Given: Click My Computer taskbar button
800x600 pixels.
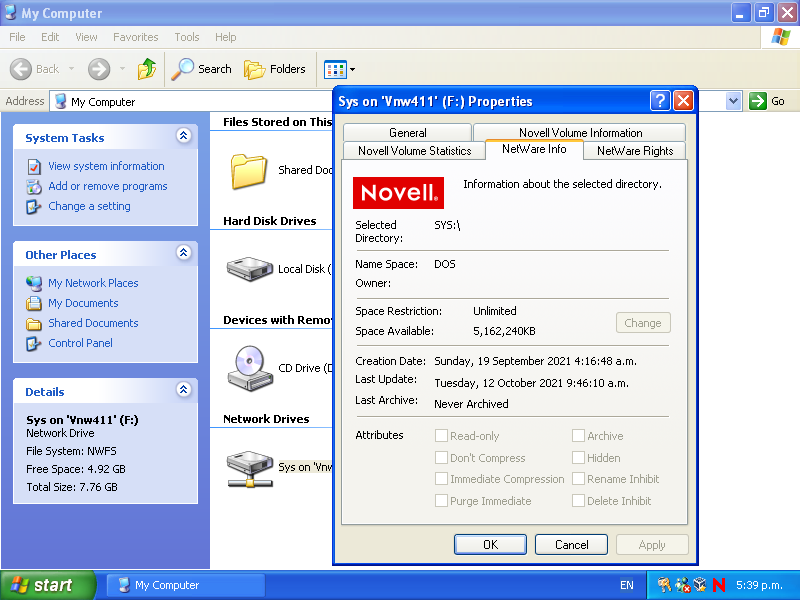Looking at the screenshot, I should (x=186, y=585).
